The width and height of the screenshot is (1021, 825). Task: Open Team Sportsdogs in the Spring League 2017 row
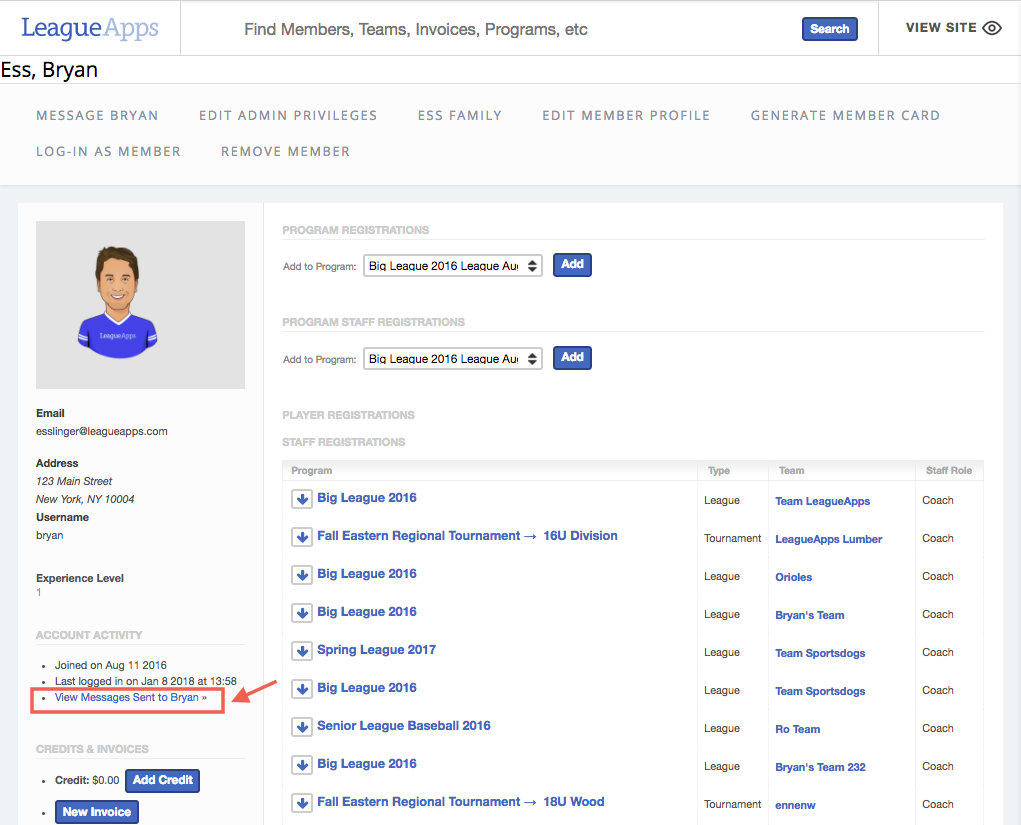pyautogui.click(x=820, y=653)
